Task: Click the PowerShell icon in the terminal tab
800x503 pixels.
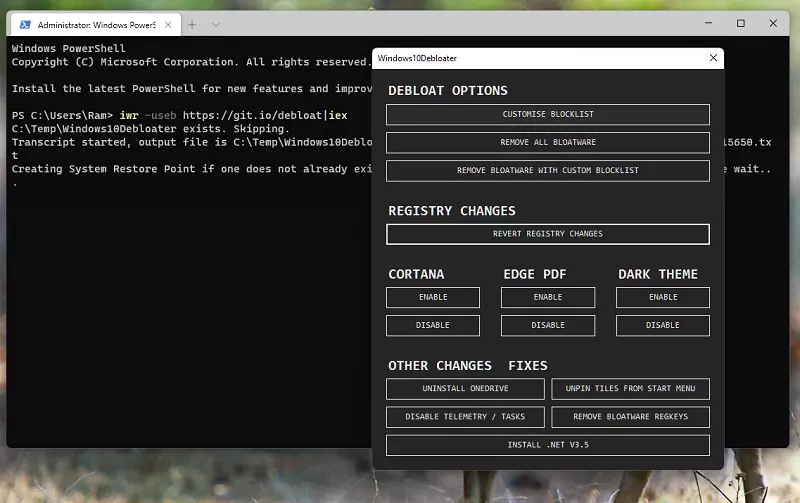Action: point(24,24)
